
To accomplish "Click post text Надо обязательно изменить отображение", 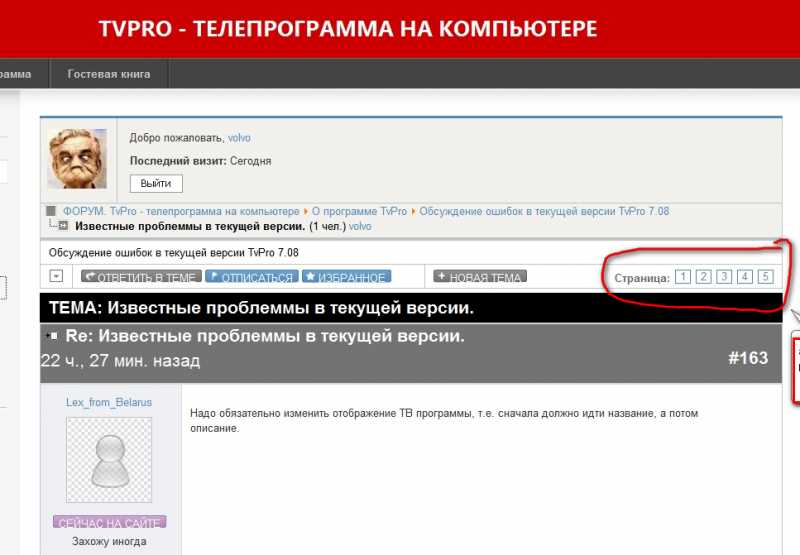I will [444, 420].
